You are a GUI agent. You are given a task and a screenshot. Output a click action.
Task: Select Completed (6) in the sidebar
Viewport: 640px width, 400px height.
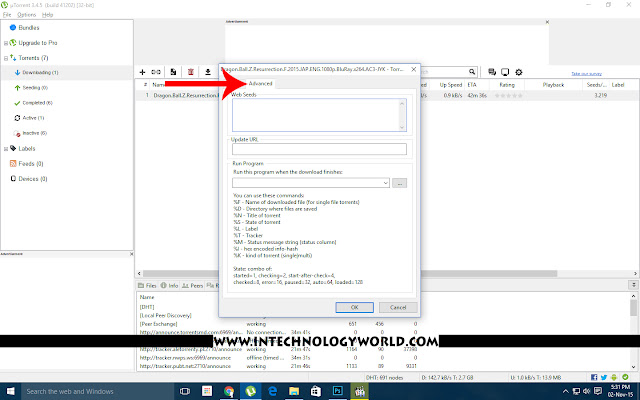tap(37, 103)
